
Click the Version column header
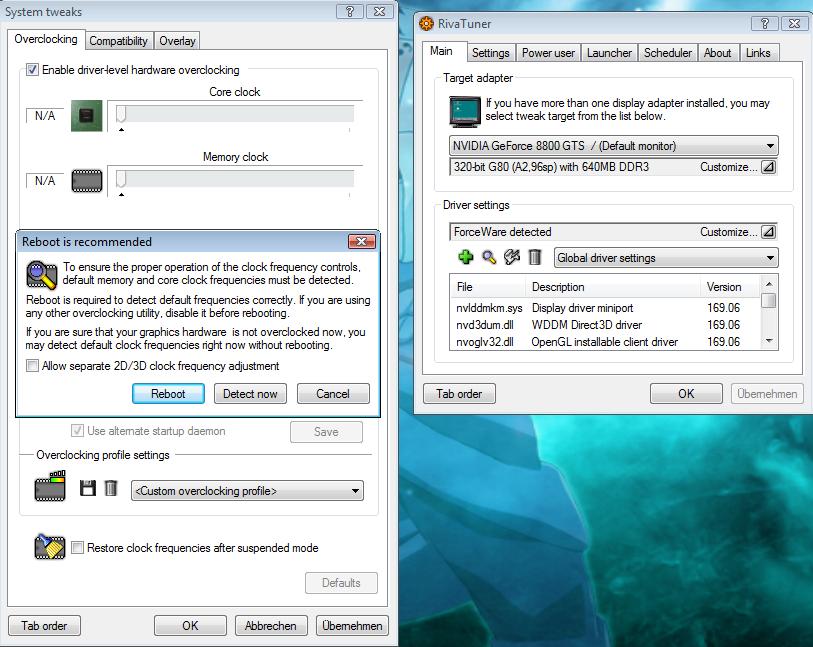click(x=731, y=287)
